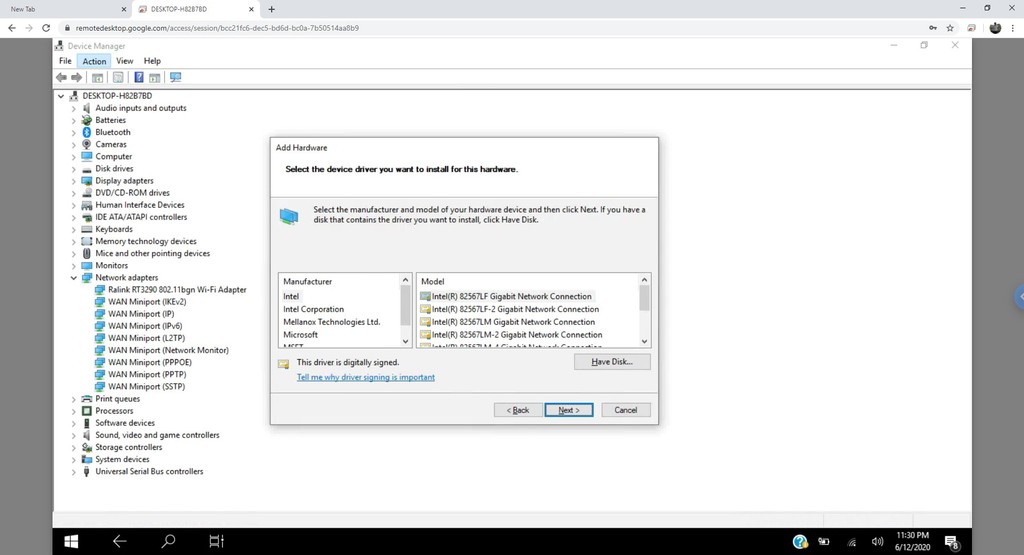Click the remote taskbar search magnifier icon
The width and height of the screenshot is (1024, 555).
168,541
